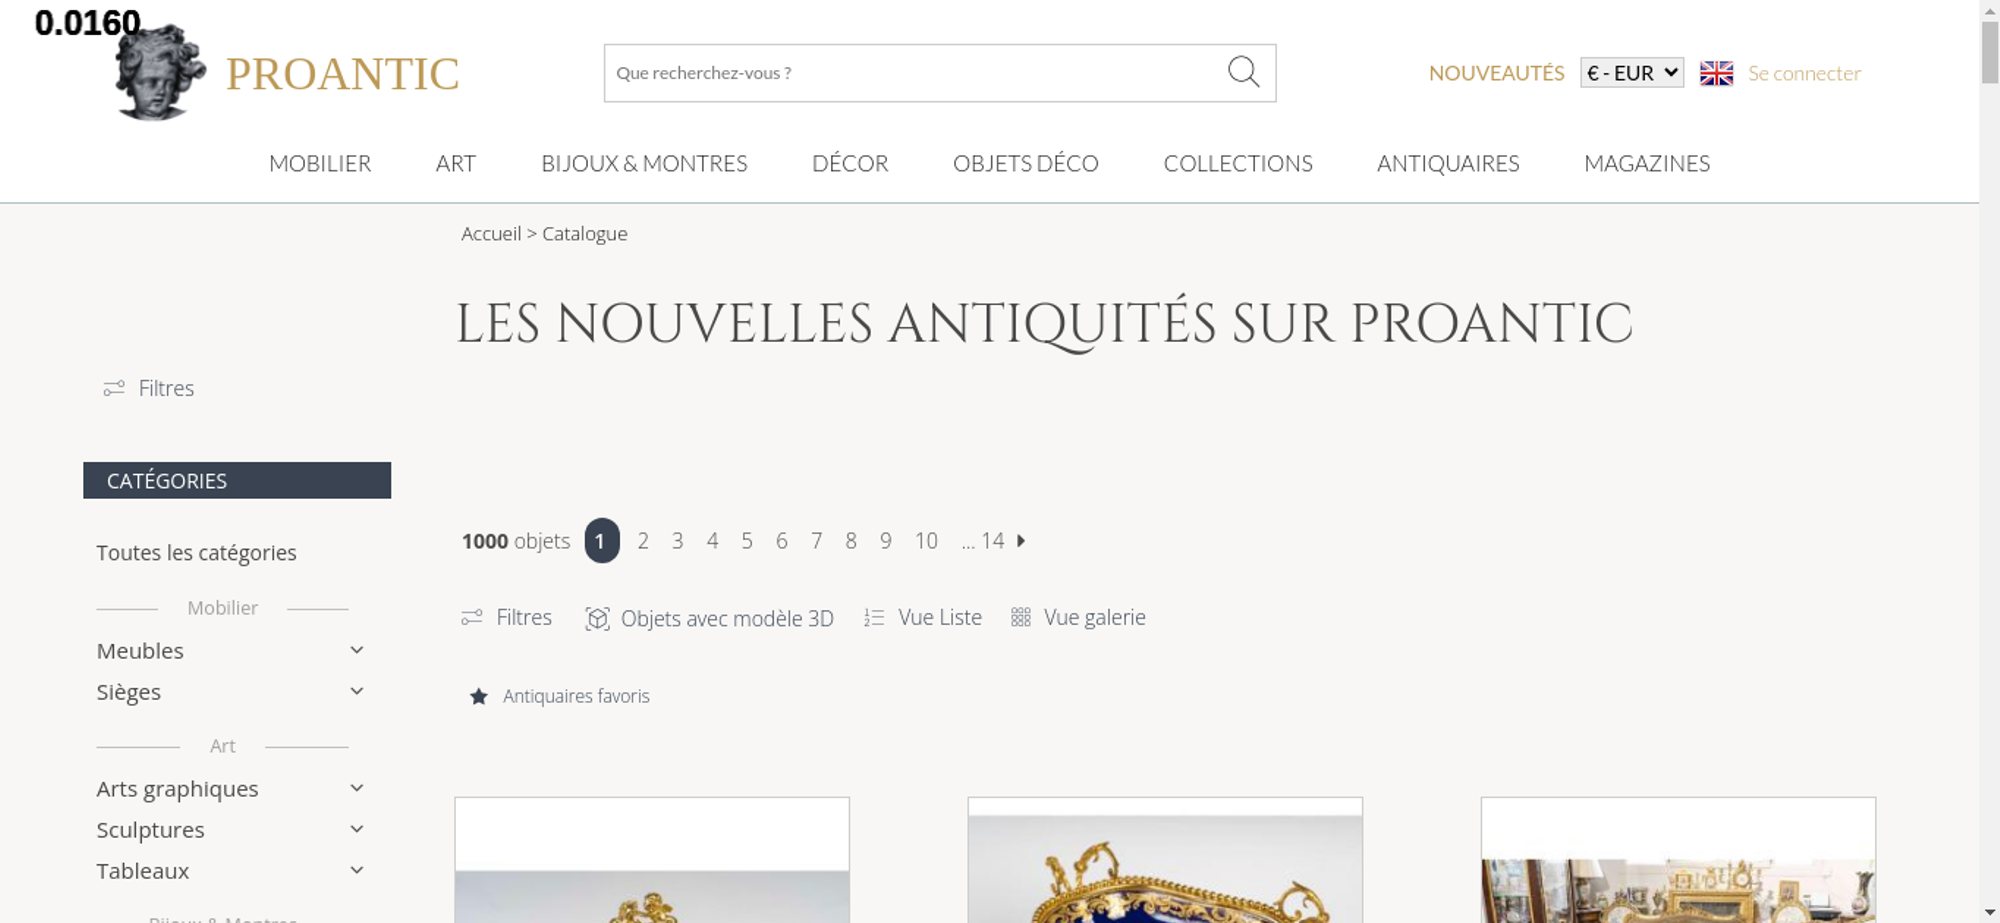Click the Antiquaires favoris star icon
Viewport: 2000px width, 923px height.
479,696
